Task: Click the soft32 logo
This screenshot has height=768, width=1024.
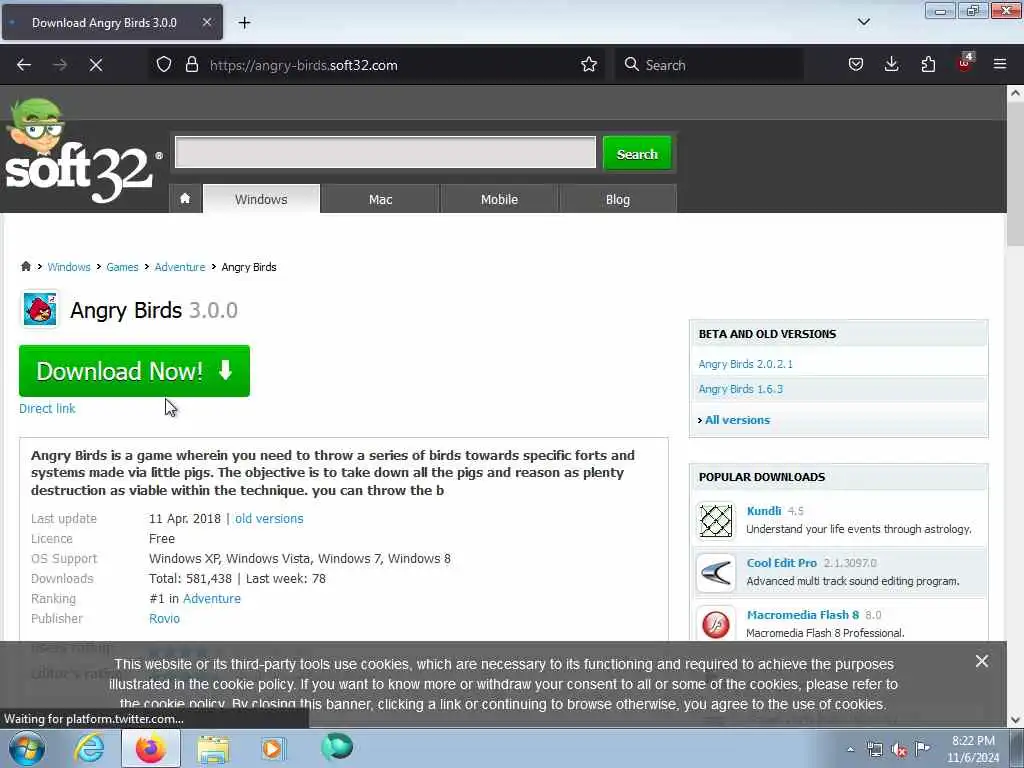Action: 83,151
